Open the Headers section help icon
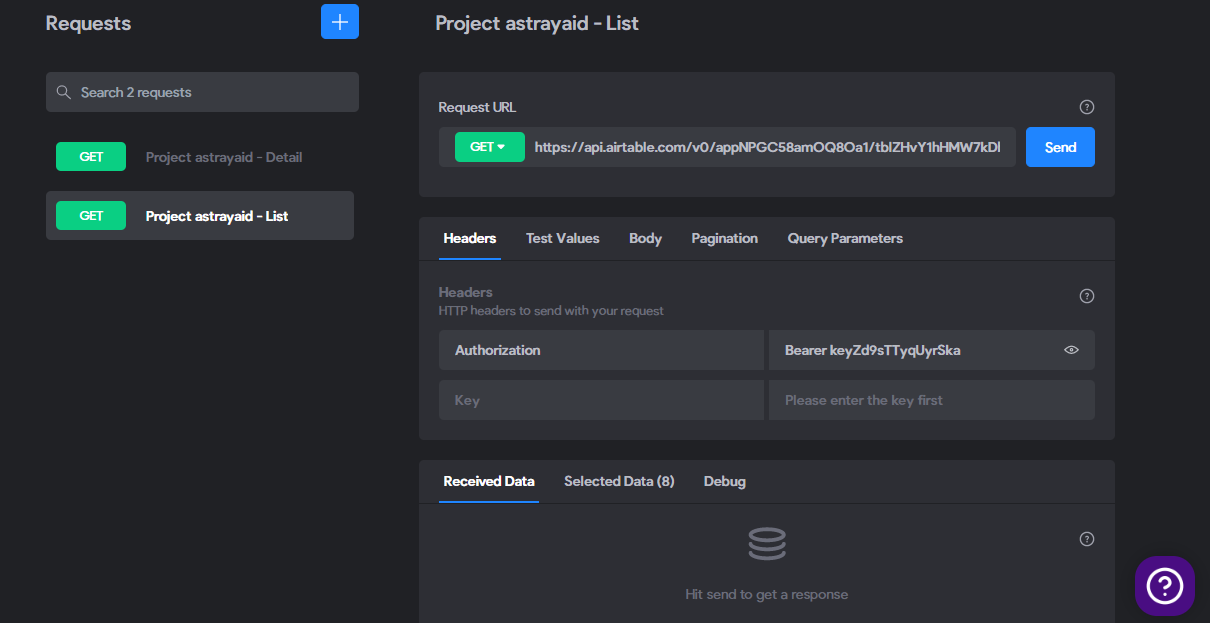 coord(1087,296)
